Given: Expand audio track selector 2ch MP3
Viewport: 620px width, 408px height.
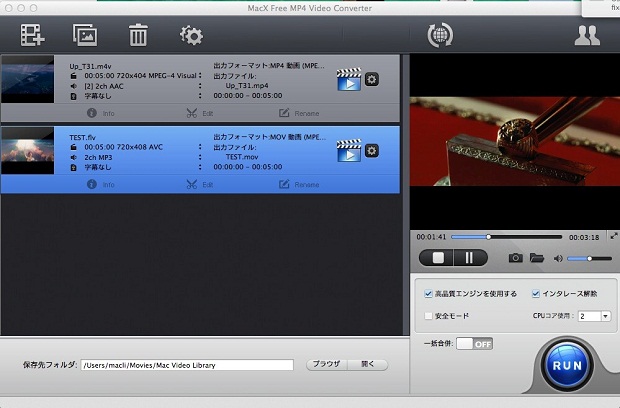Looking at the screenshot, I should 200,157.
